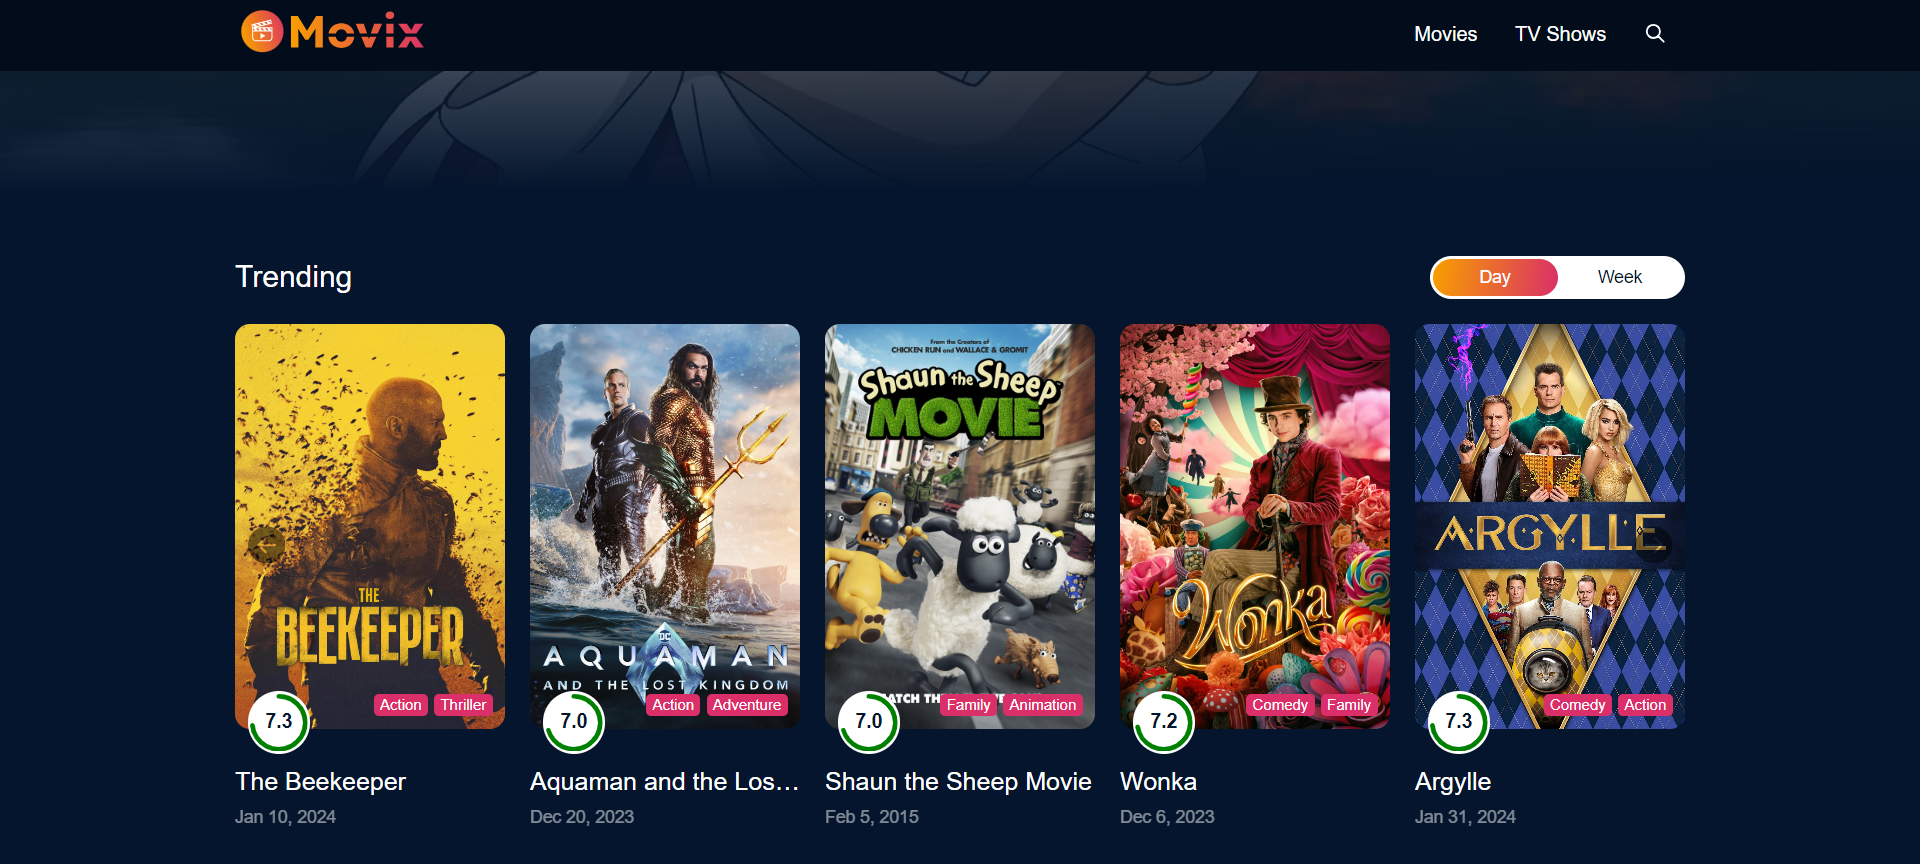The height and width of the screenshot is (864, 1920).
Task: Click the 7.0 rating circle on Shaun the Sheep
Action: [x=869, y=722]
